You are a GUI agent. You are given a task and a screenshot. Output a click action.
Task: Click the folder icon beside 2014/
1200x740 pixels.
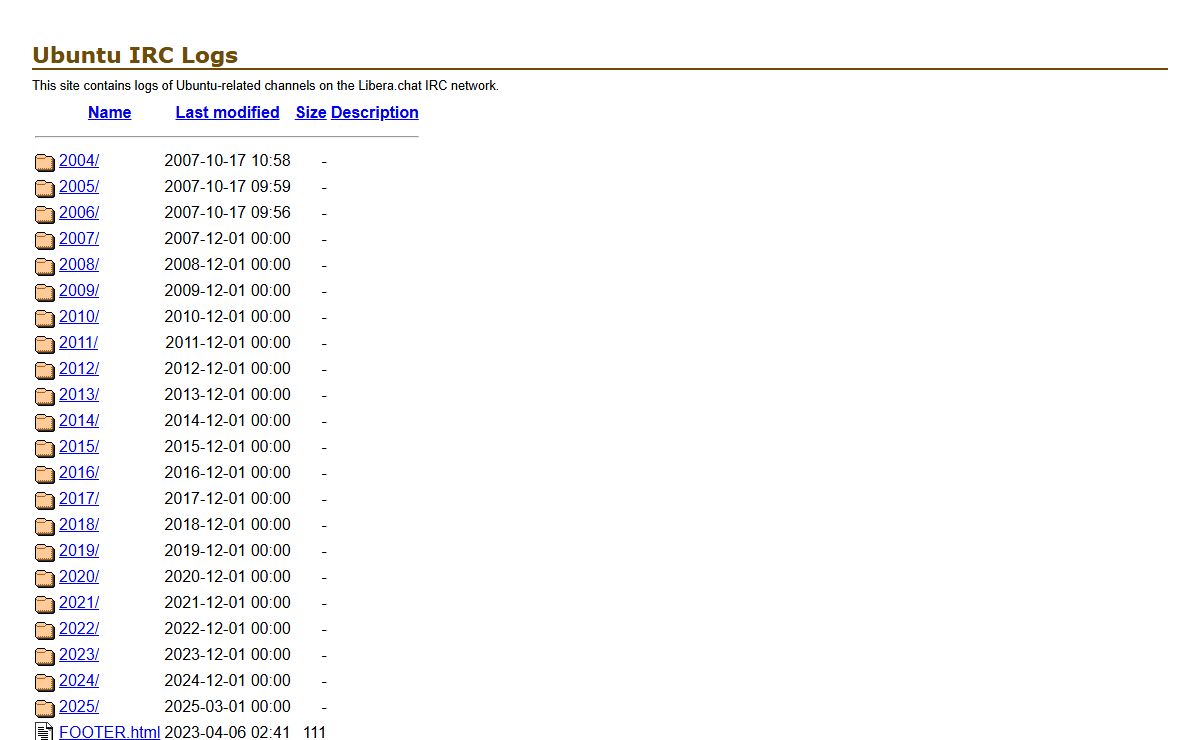click(45, 422)
